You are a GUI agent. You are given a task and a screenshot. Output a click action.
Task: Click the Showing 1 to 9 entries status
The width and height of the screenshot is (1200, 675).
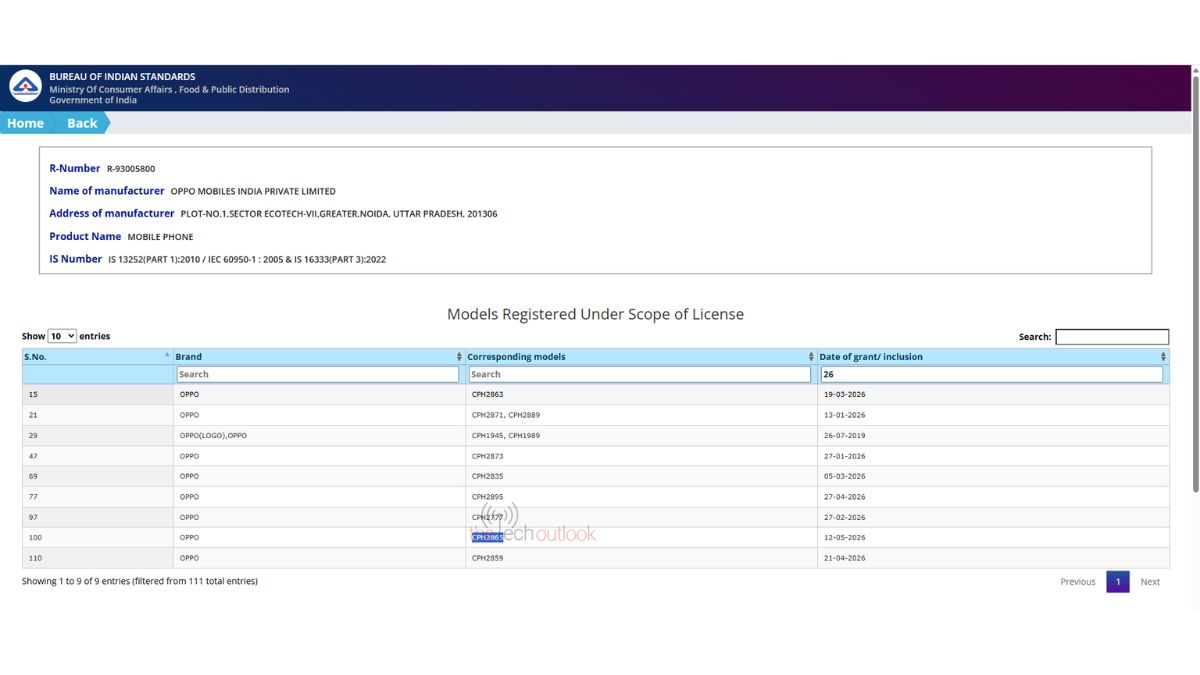[140, 581]
